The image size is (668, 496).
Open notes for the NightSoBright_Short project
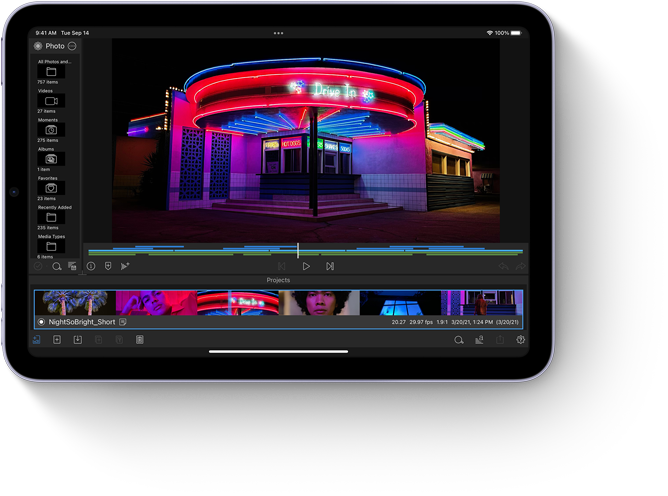123,322
